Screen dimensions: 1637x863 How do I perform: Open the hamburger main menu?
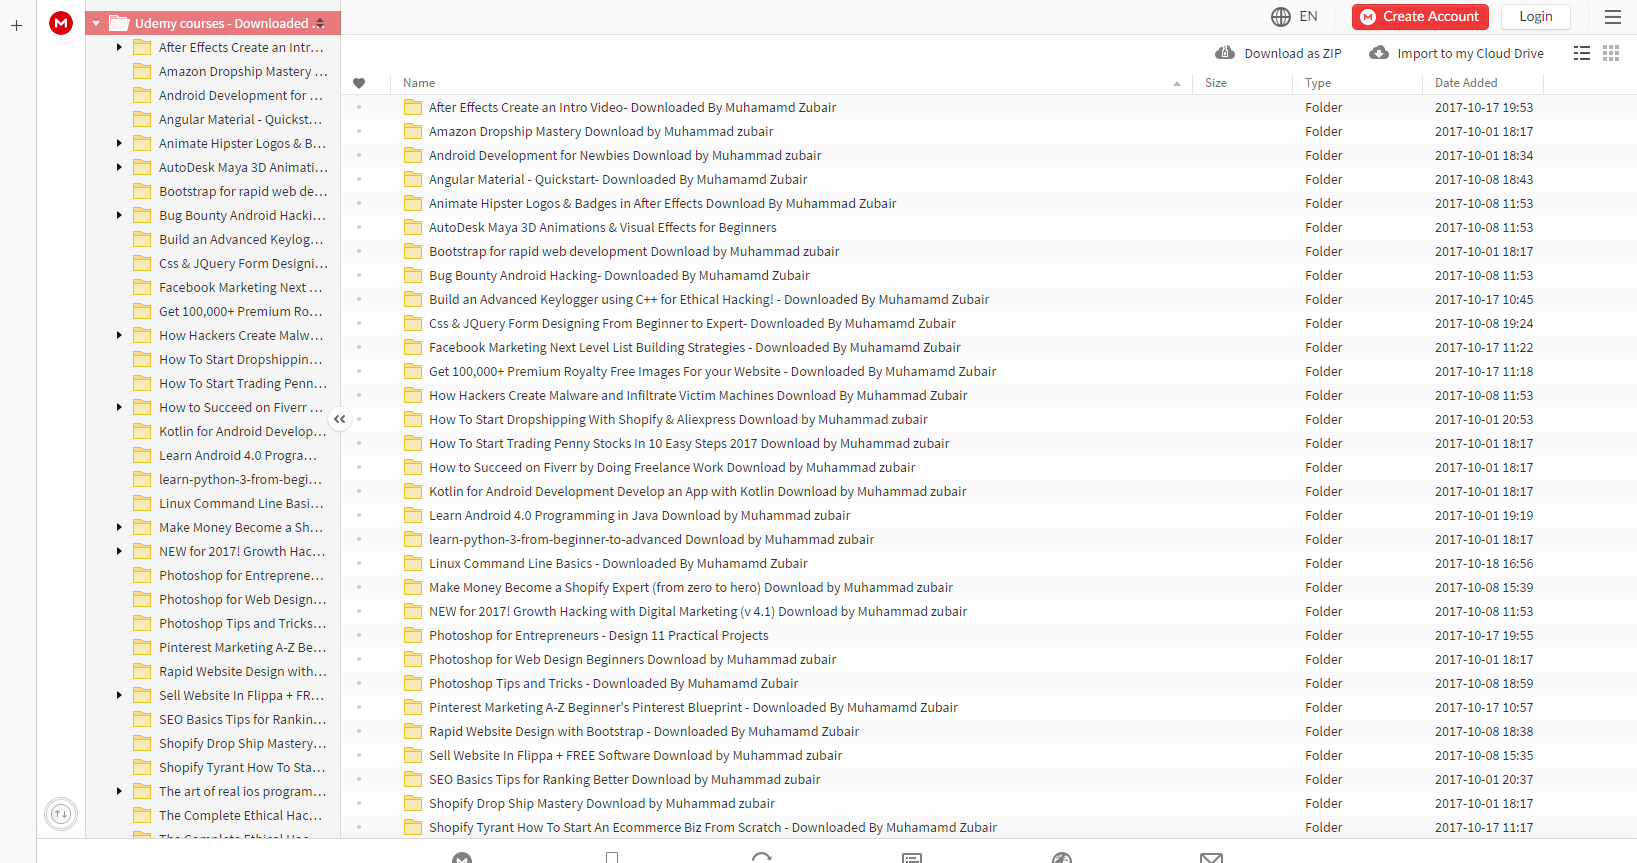point(1613,17)
